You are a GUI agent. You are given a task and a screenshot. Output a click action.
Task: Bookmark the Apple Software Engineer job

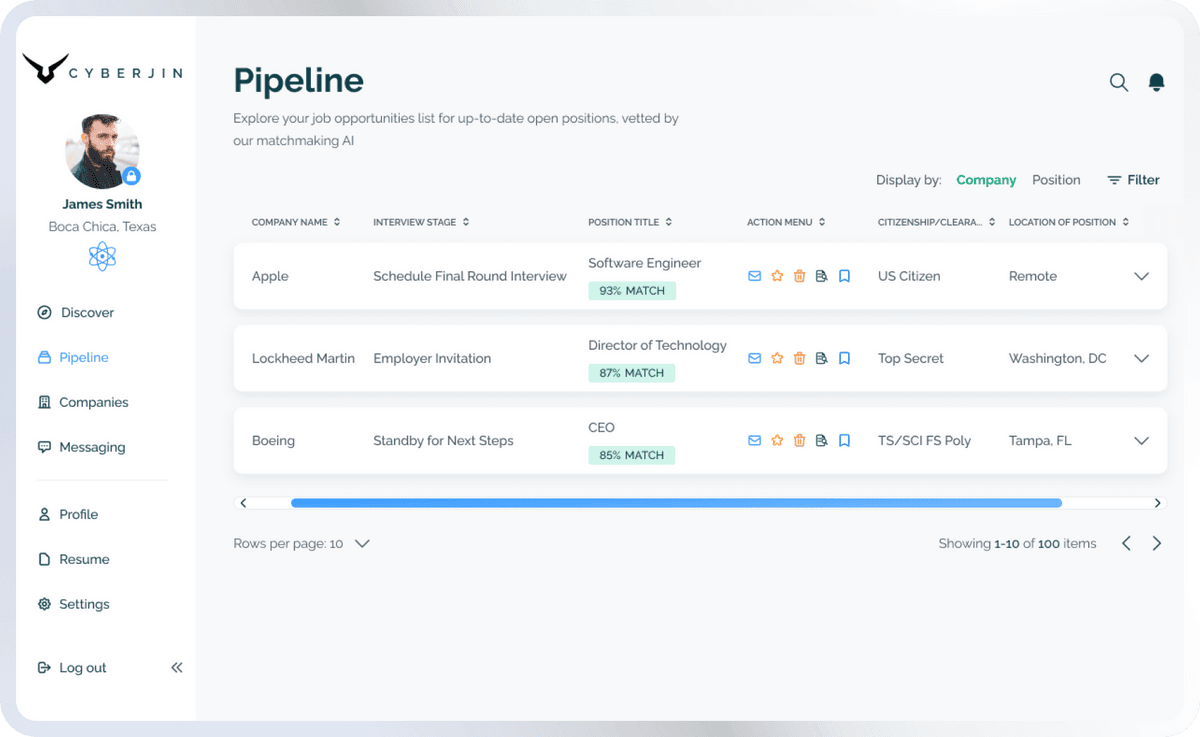coord(844,276)
